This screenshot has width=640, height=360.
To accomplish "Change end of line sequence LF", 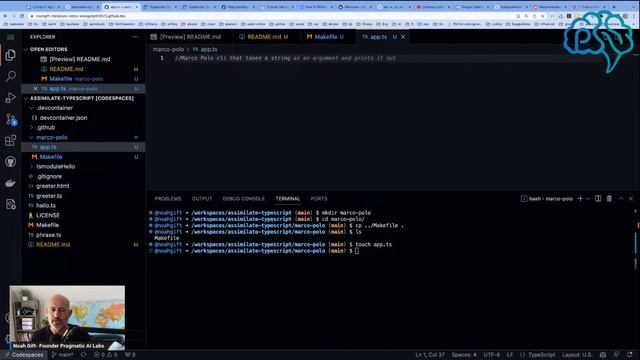I will tap(510, 355).
